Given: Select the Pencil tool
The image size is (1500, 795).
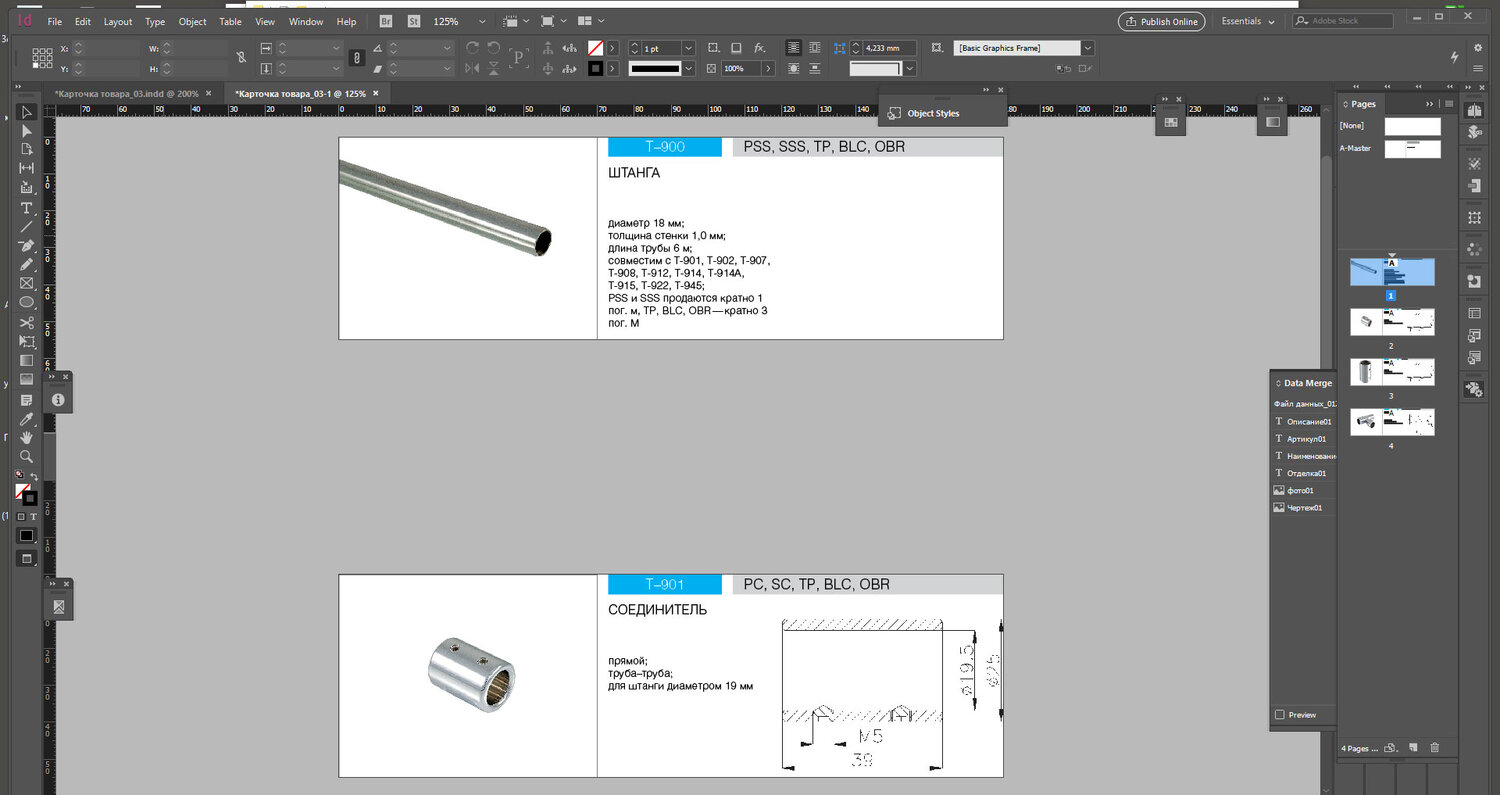Looking at the screenshot, I should [27, 265].
